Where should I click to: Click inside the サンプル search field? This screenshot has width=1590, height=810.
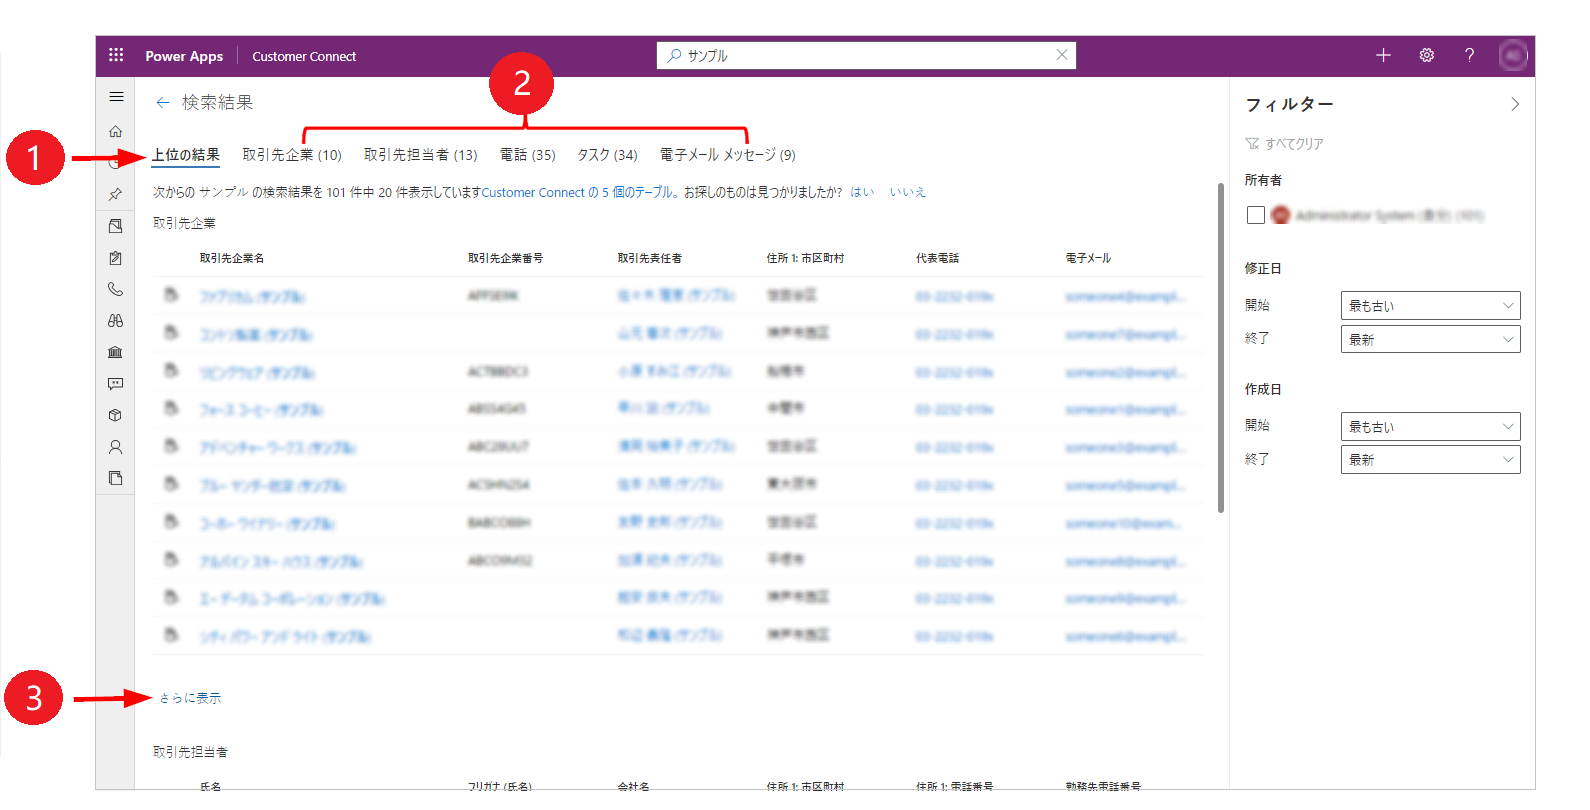[x=866, y=55]
